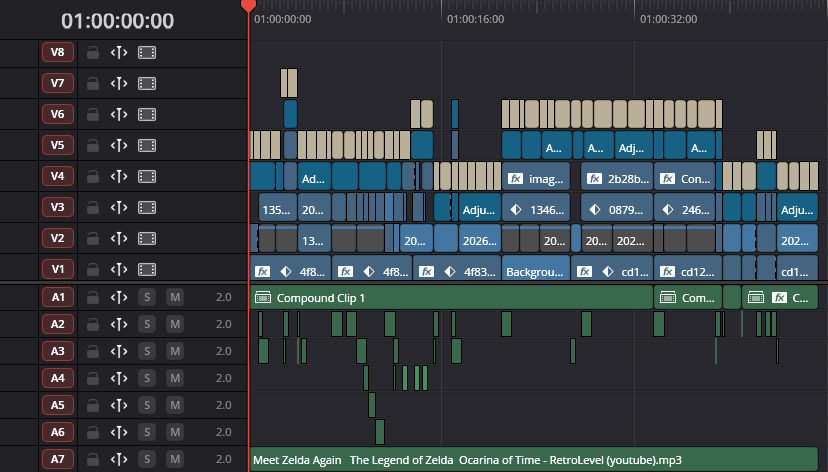This screenshot has height=472, width=828.
Task: Lock audio track A1
Action: coord(93,298)
